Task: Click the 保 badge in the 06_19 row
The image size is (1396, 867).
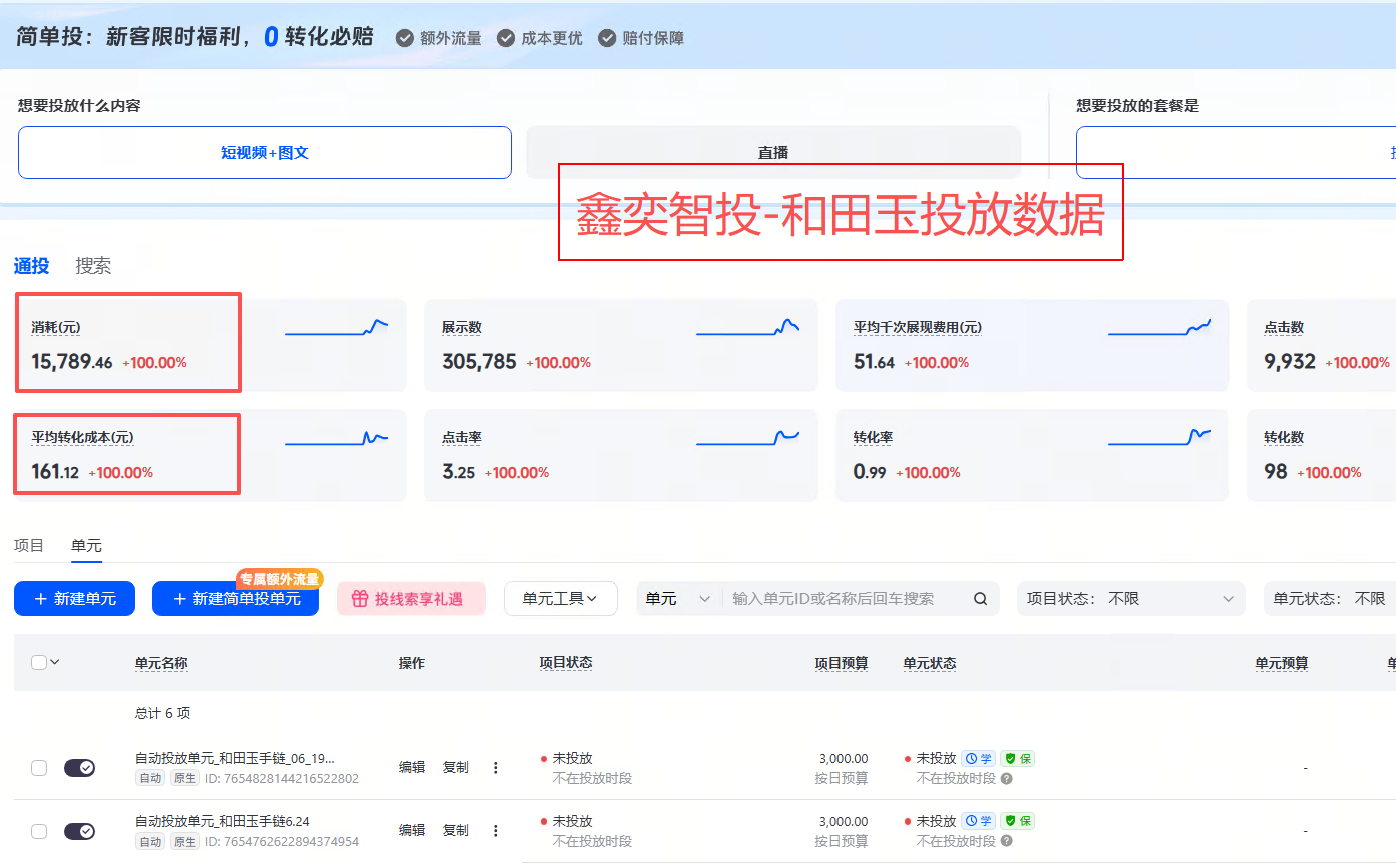Action: click(x=1017, y=759)
